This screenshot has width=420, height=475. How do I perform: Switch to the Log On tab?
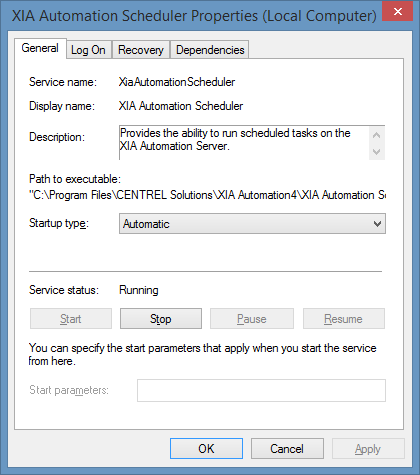(88, 50)
